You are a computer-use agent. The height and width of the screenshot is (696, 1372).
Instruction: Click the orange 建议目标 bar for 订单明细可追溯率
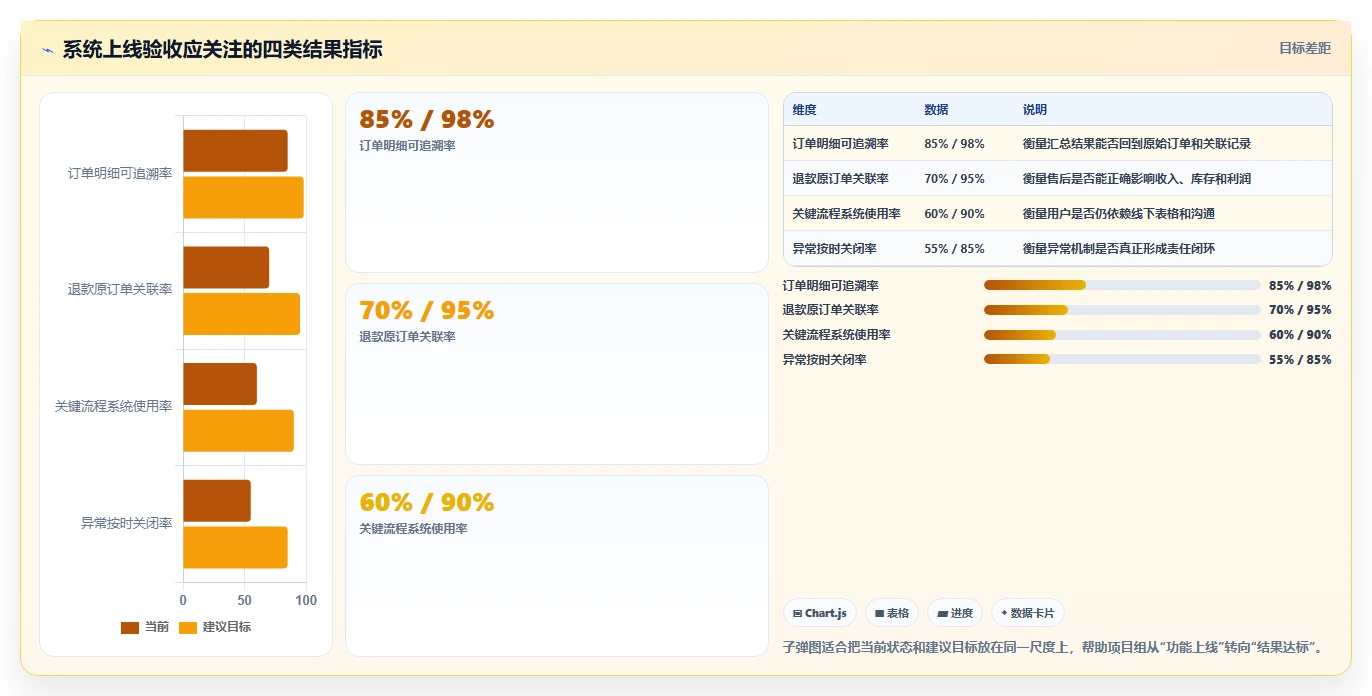click(x=243, y=197)
